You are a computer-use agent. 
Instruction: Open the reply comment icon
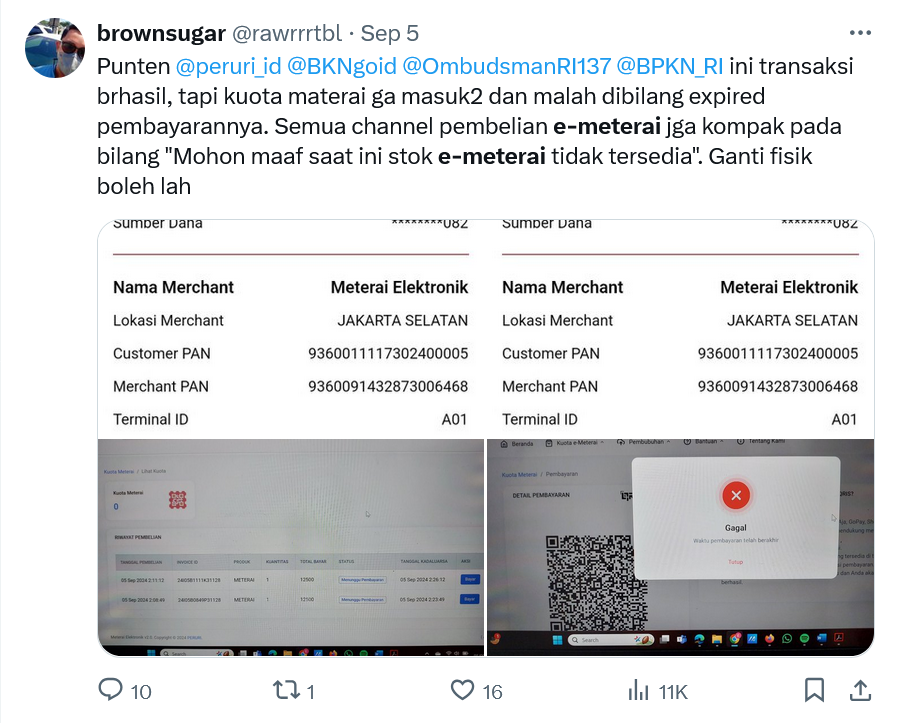(x=111, y=690)
